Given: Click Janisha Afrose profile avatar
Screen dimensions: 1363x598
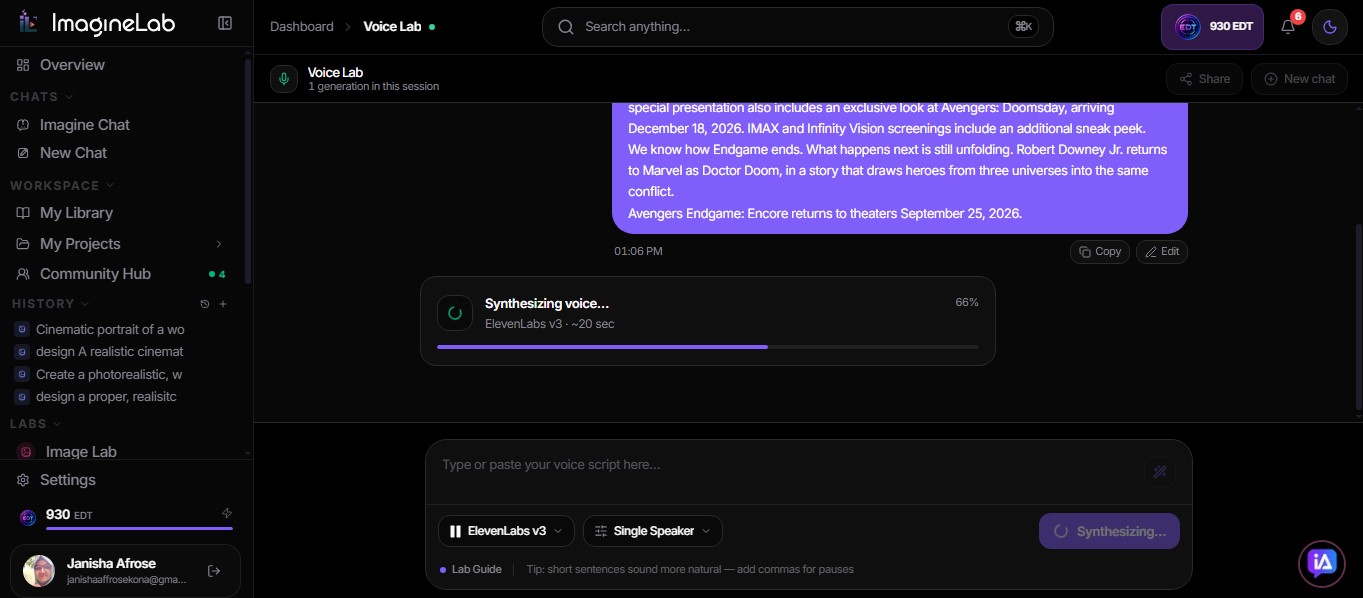Looking at the screenshot, I should pyautogui.click(x=39, y=571).
